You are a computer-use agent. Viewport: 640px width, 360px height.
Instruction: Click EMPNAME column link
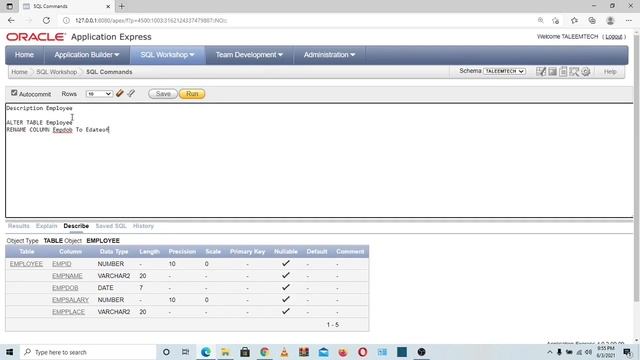67,276
